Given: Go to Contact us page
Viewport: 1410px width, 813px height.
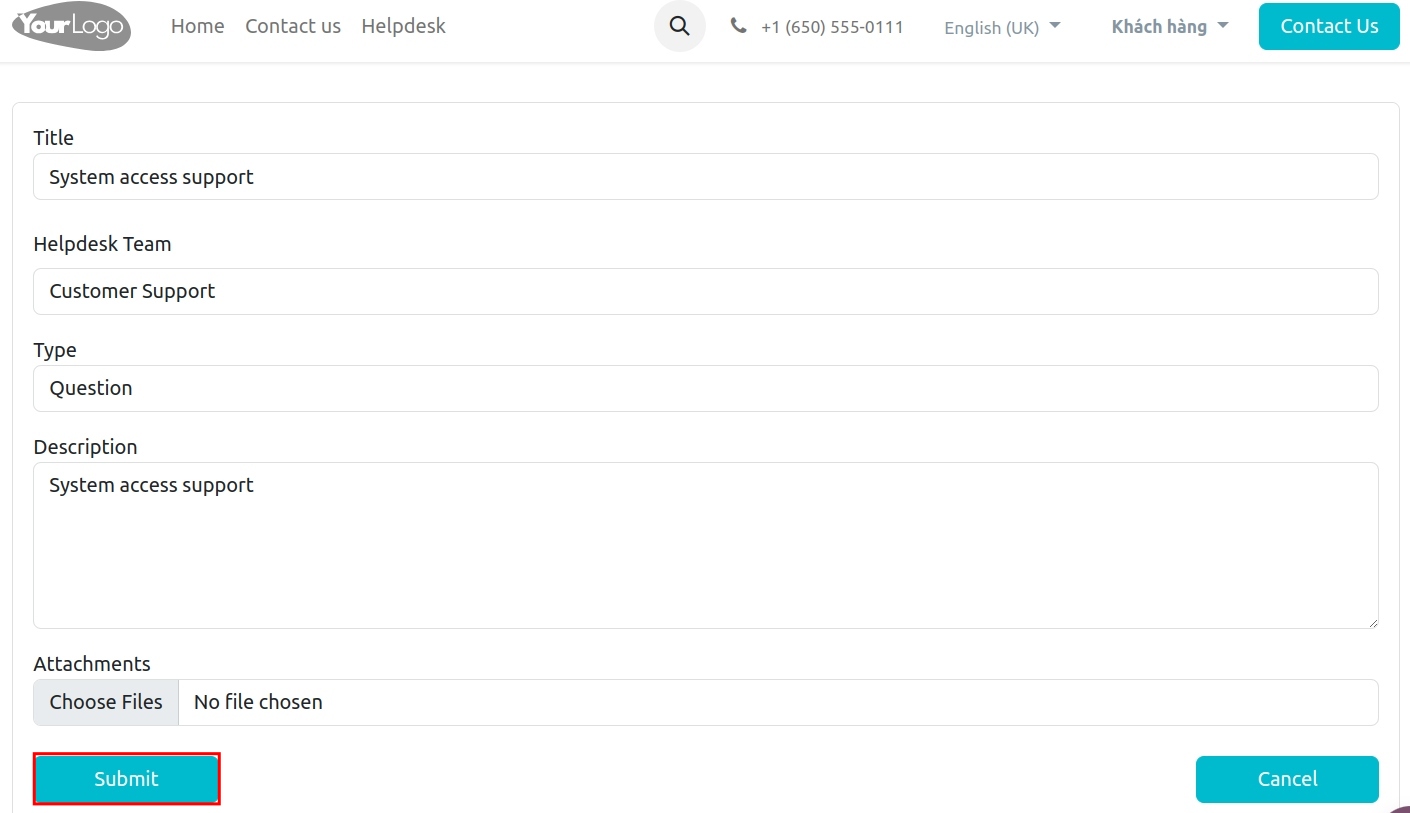Looking at the screenshot, I should pyautogui.click(x=293, y=26).
